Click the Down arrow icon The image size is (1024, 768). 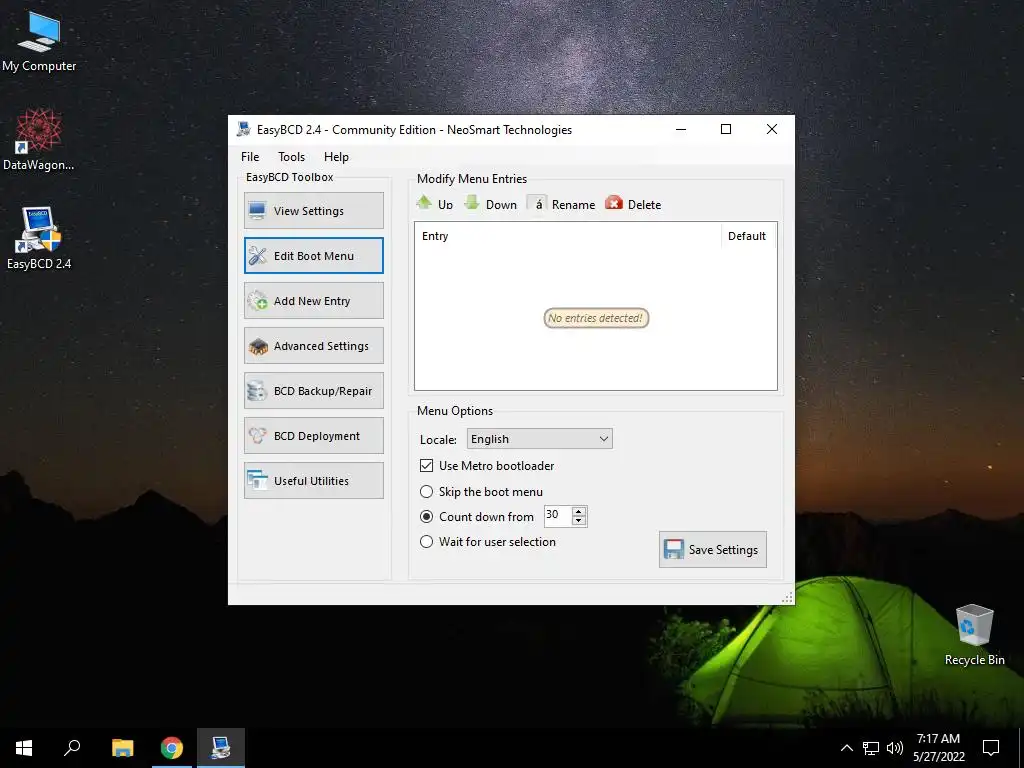pos(472,202)
